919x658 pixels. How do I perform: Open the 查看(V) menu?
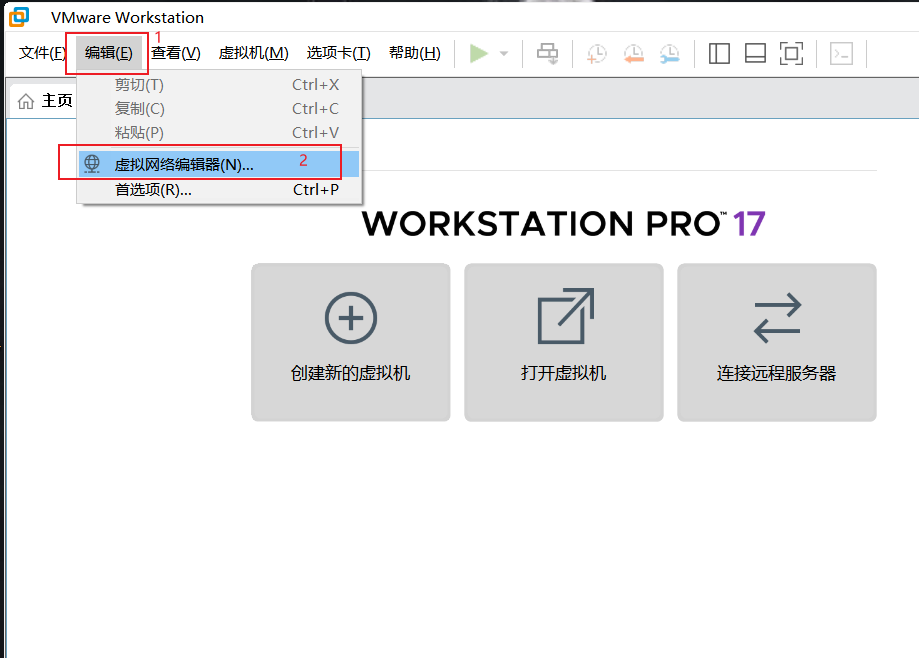(176, 53)
